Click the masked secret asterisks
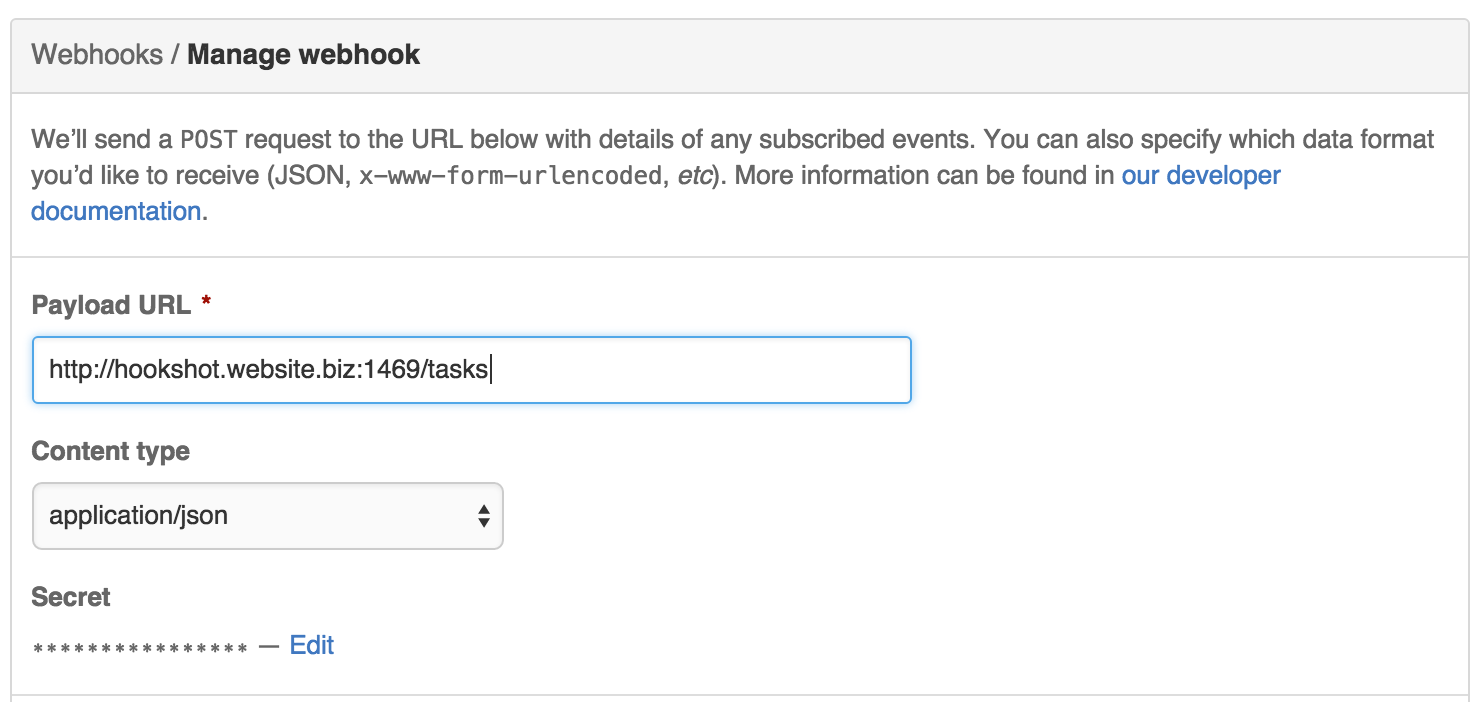The image size is (1482, 702). point(140,649)
